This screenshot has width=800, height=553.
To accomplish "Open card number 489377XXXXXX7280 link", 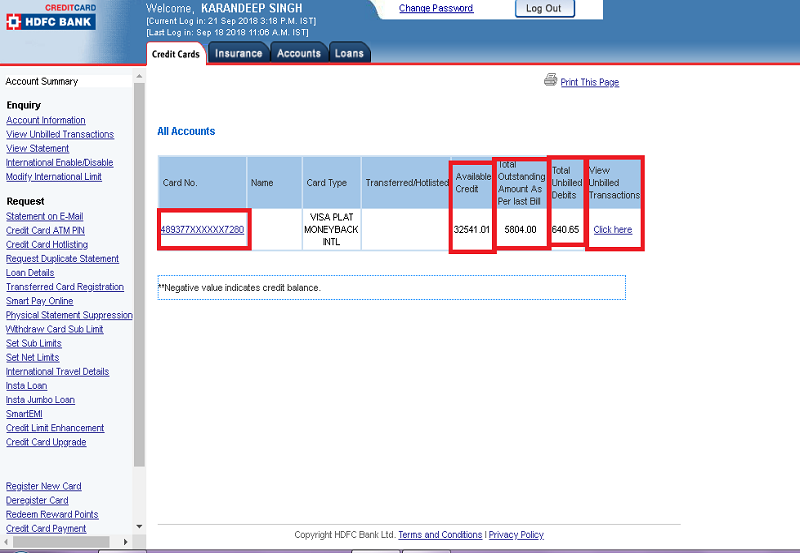I will (x=203, y=230).
